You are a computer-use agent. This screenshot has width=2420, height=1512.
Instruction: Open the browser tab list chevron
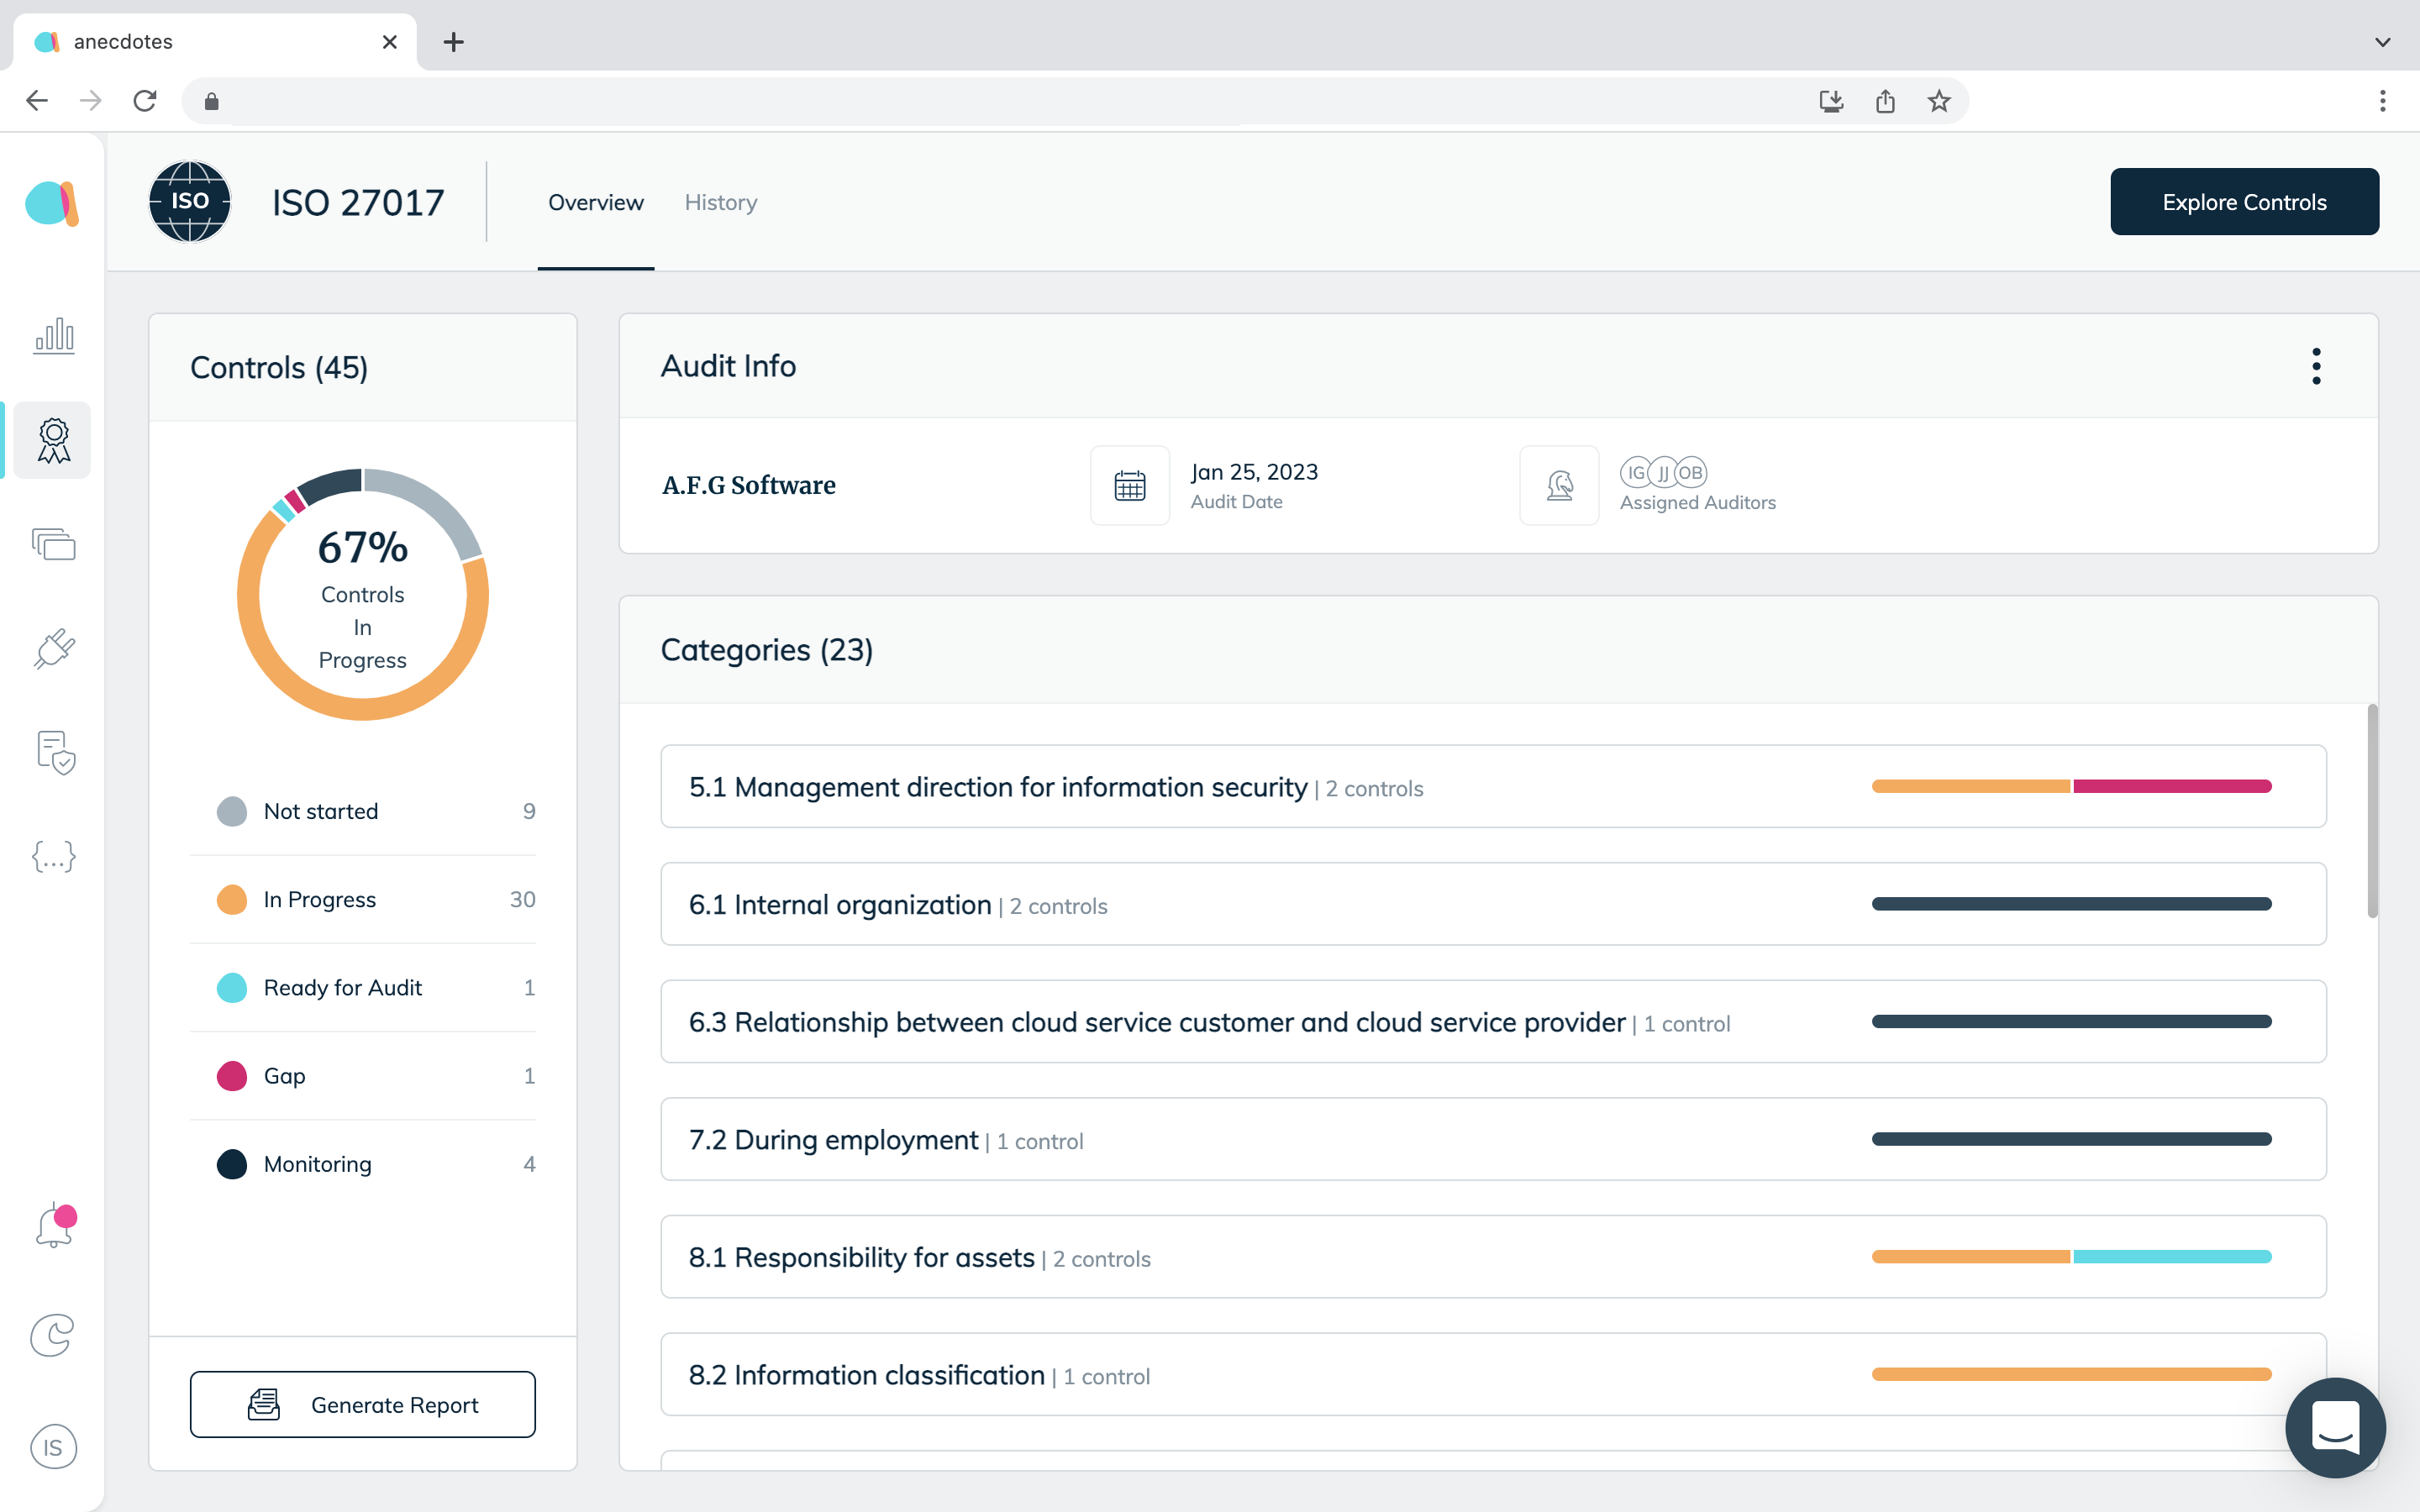tap(2382, 42)
